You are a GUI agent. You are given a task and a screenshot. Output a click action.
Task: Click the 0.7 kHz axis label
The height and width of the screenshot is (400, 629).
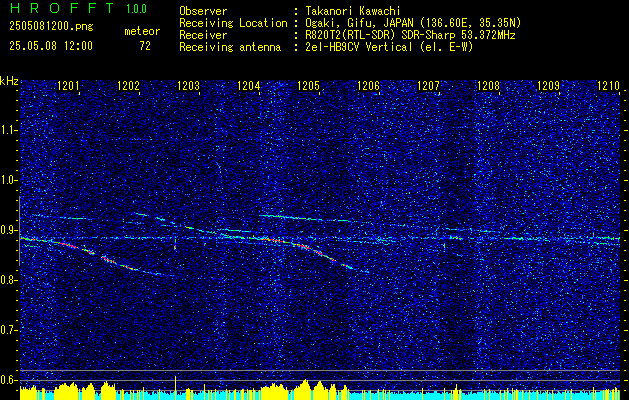coord(8,330)
